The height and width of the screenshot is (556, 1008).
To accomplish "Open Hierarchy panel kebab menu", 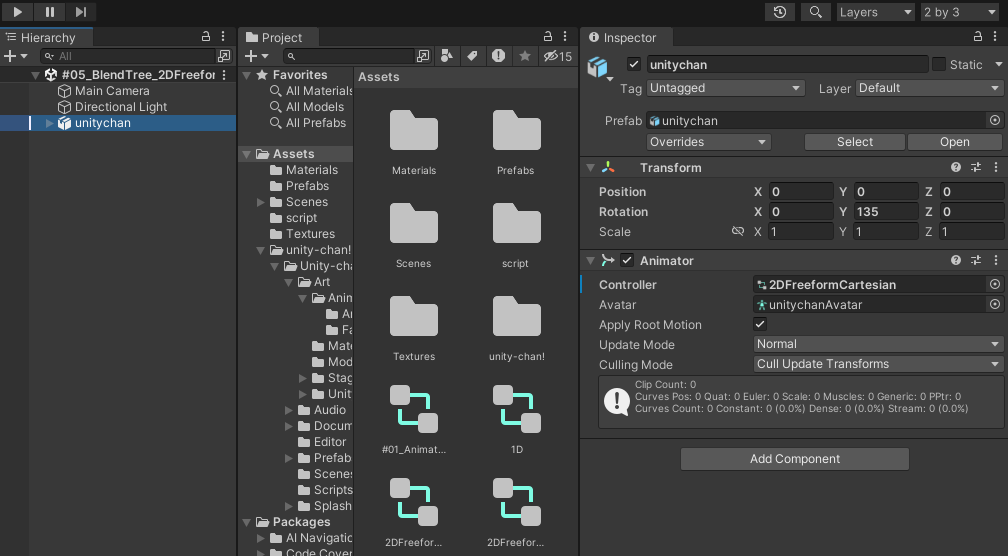I will (223, 37).
